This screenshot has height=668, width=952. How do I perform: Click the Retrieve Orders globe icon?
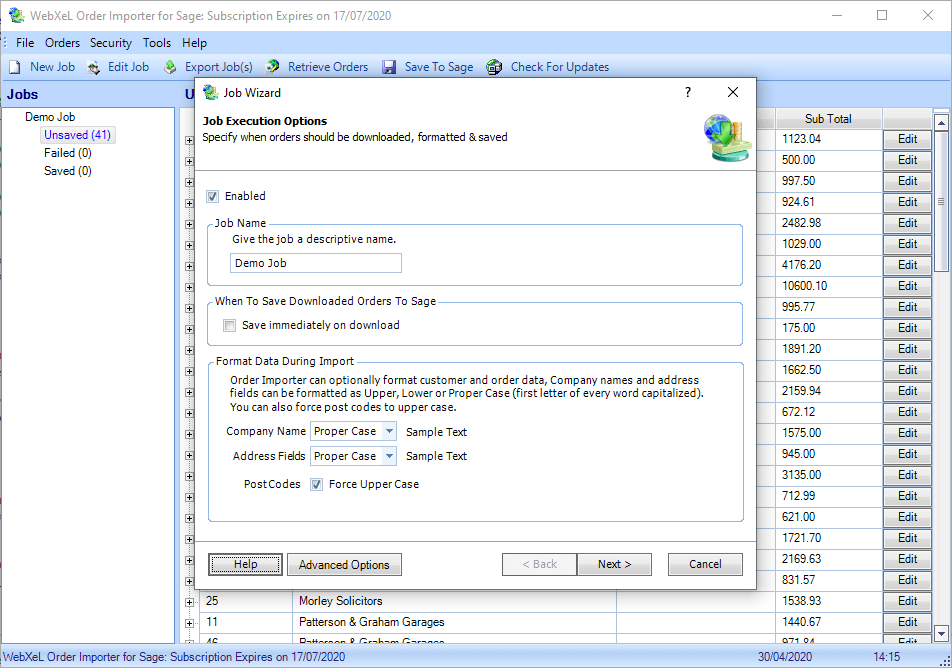(273, 67)
